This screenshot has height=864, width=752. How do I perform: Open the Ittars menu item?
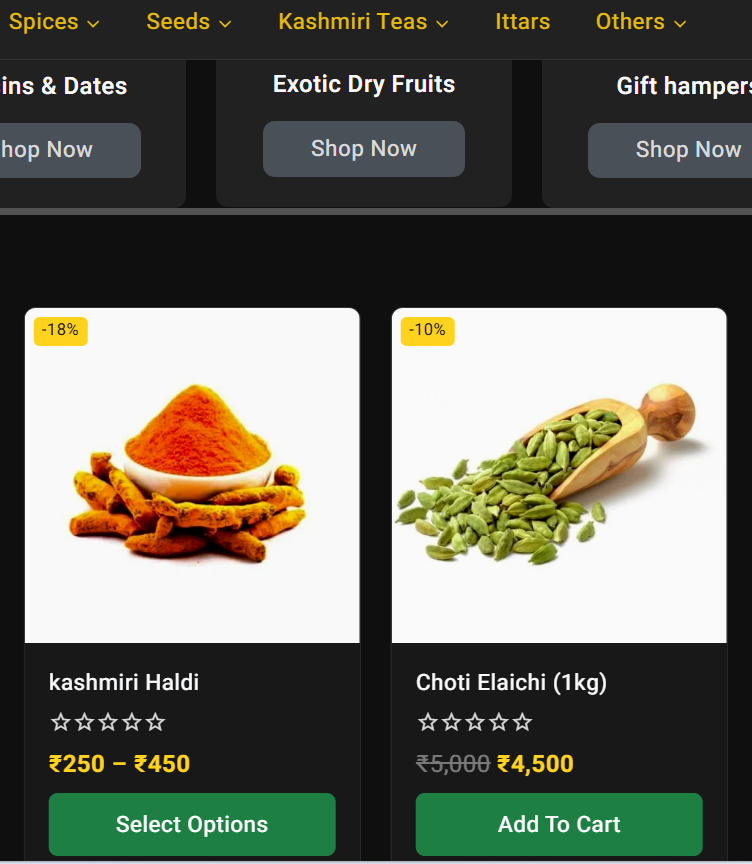[x=522, y=21]
